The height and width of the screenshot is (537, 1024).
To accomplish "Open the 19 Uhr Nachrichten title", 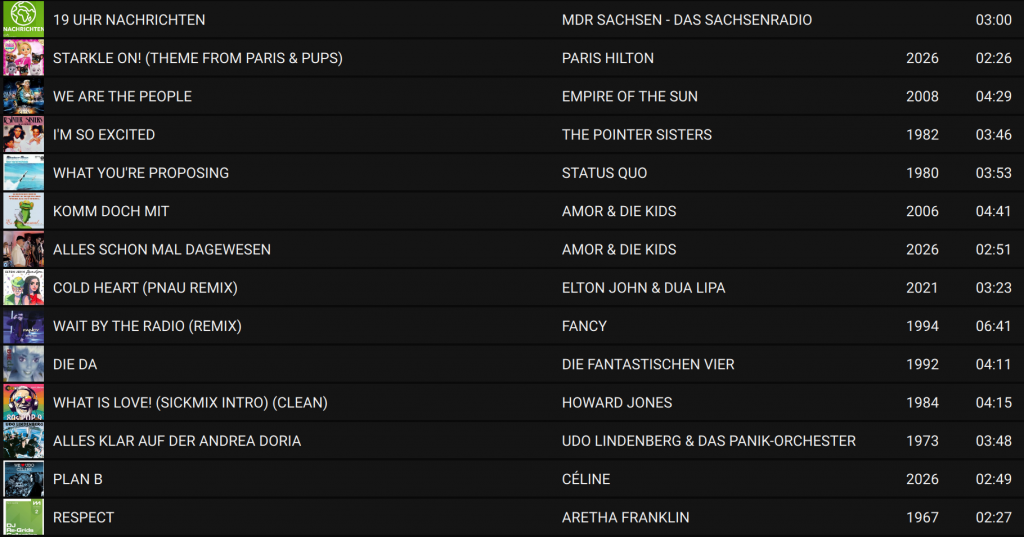I will [129, 20].
